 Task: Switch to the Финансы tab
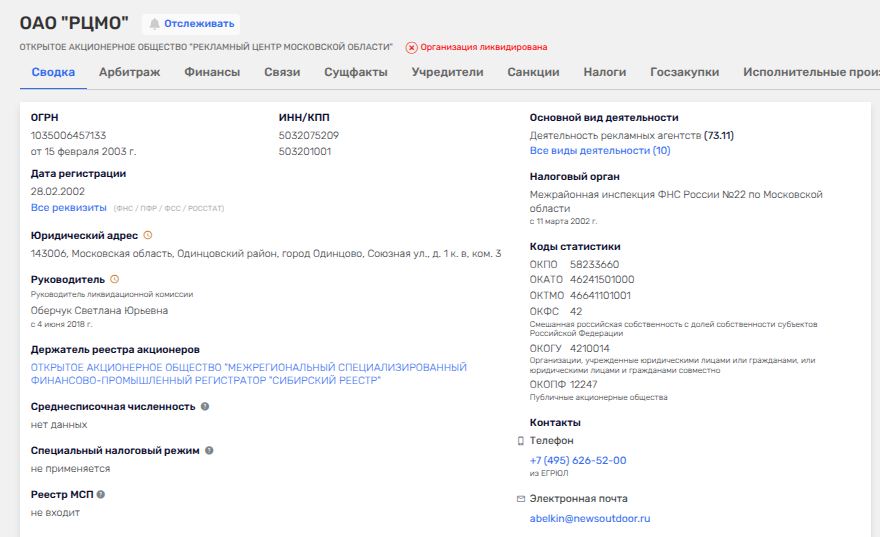pyautogui.click(x=212, y=72)
